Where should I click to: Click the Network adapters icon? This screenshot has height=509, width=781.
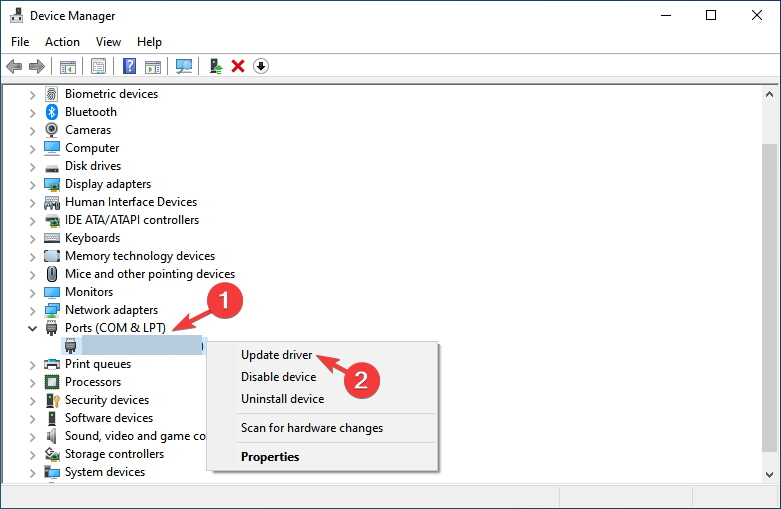point(52,310)
